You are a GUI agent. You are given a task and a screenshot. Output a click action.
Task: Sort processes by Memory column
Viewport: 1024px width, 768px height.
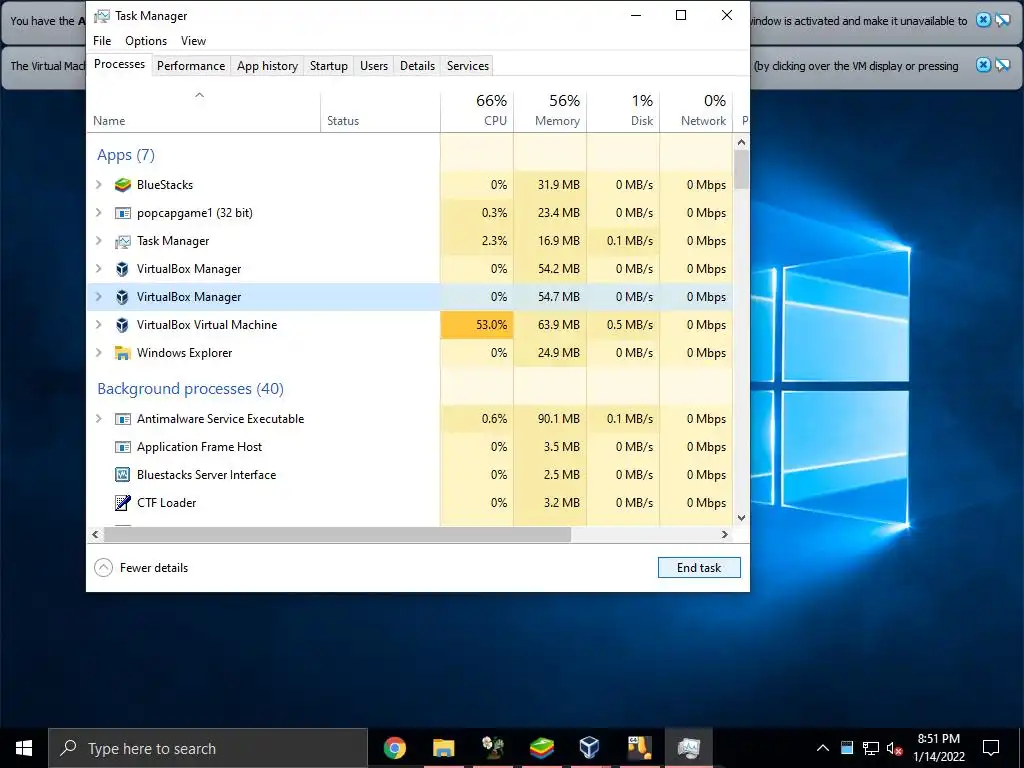click(x=551, y=110)
